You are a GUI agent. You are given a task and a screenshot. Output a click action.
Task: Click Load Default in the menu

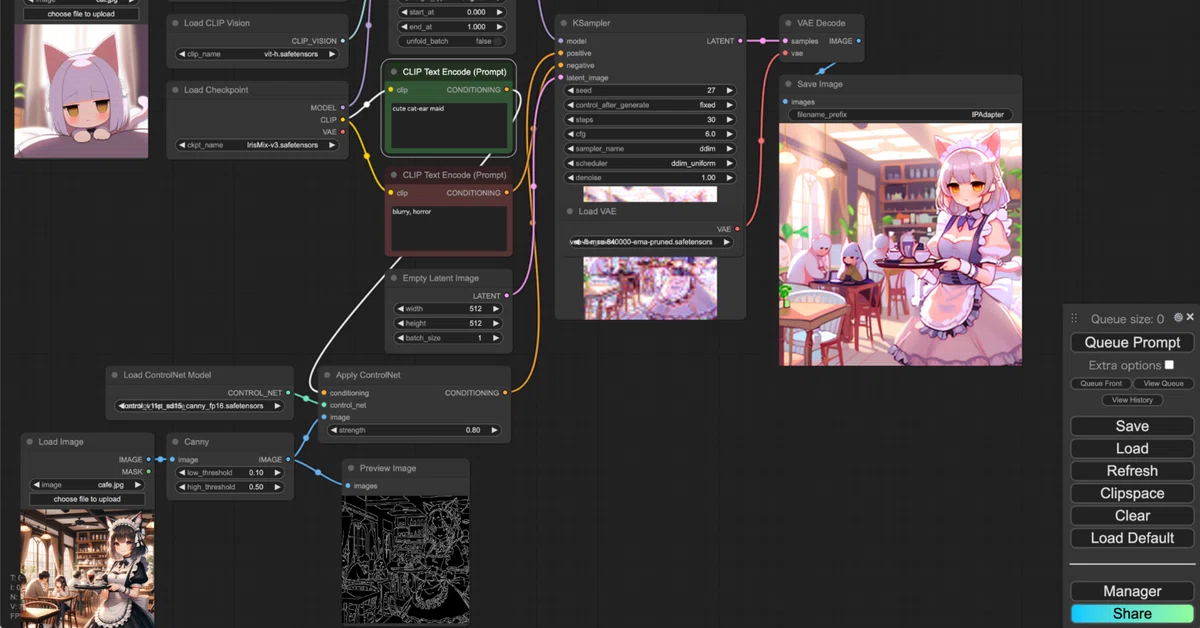[x=1132, y=538]
